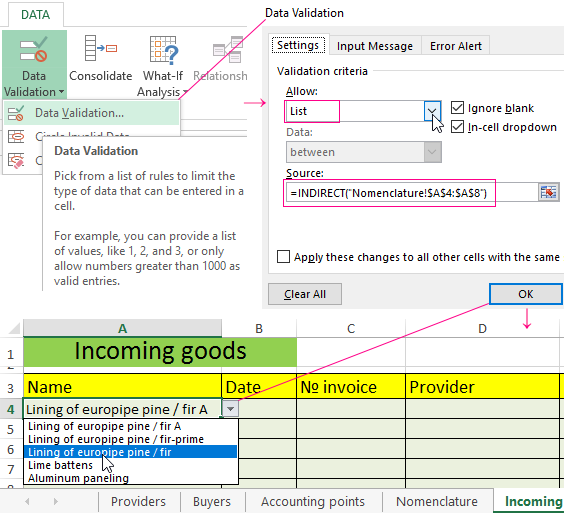Expand the Data Validation dropdown arrow in the ribbon
The image size is (564, 514).
point(61,92)
